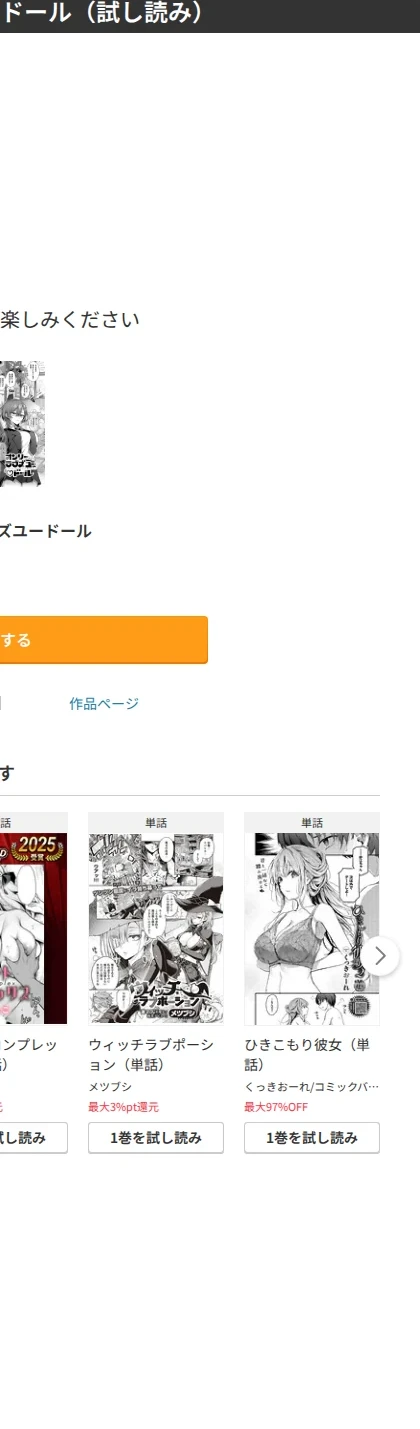Screen dimensions: 420x1429
Task: Click the ドール（試し読み） header title
Action: [103, 13]
